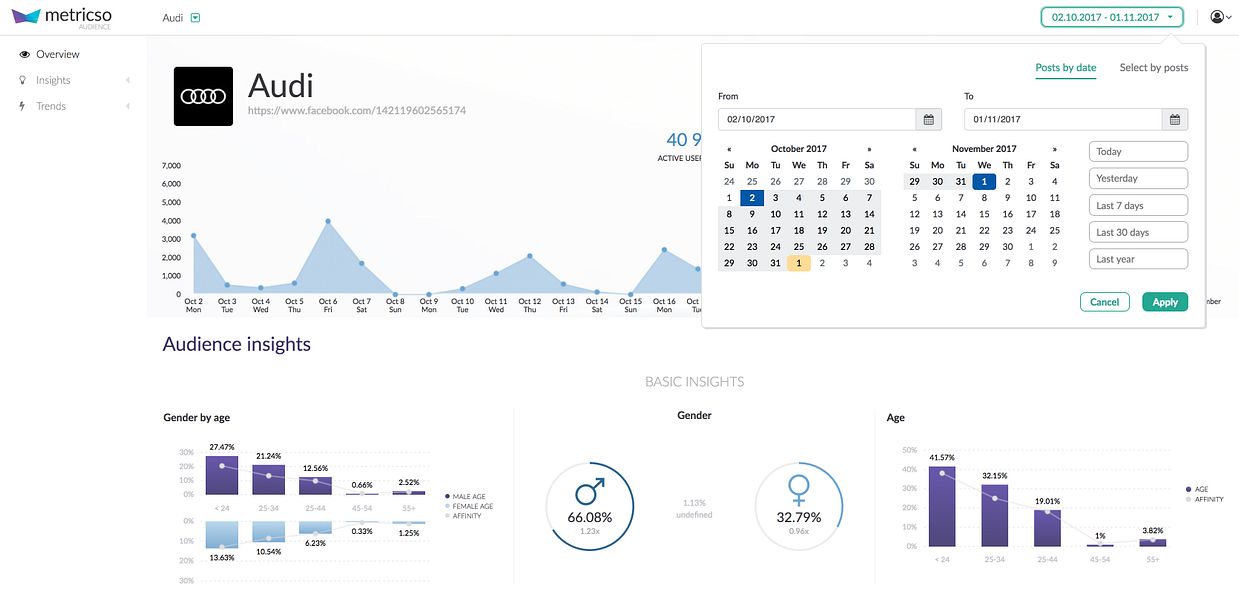
Task: Click the Oct 6 peak point on chart
Action: (328, 221)
